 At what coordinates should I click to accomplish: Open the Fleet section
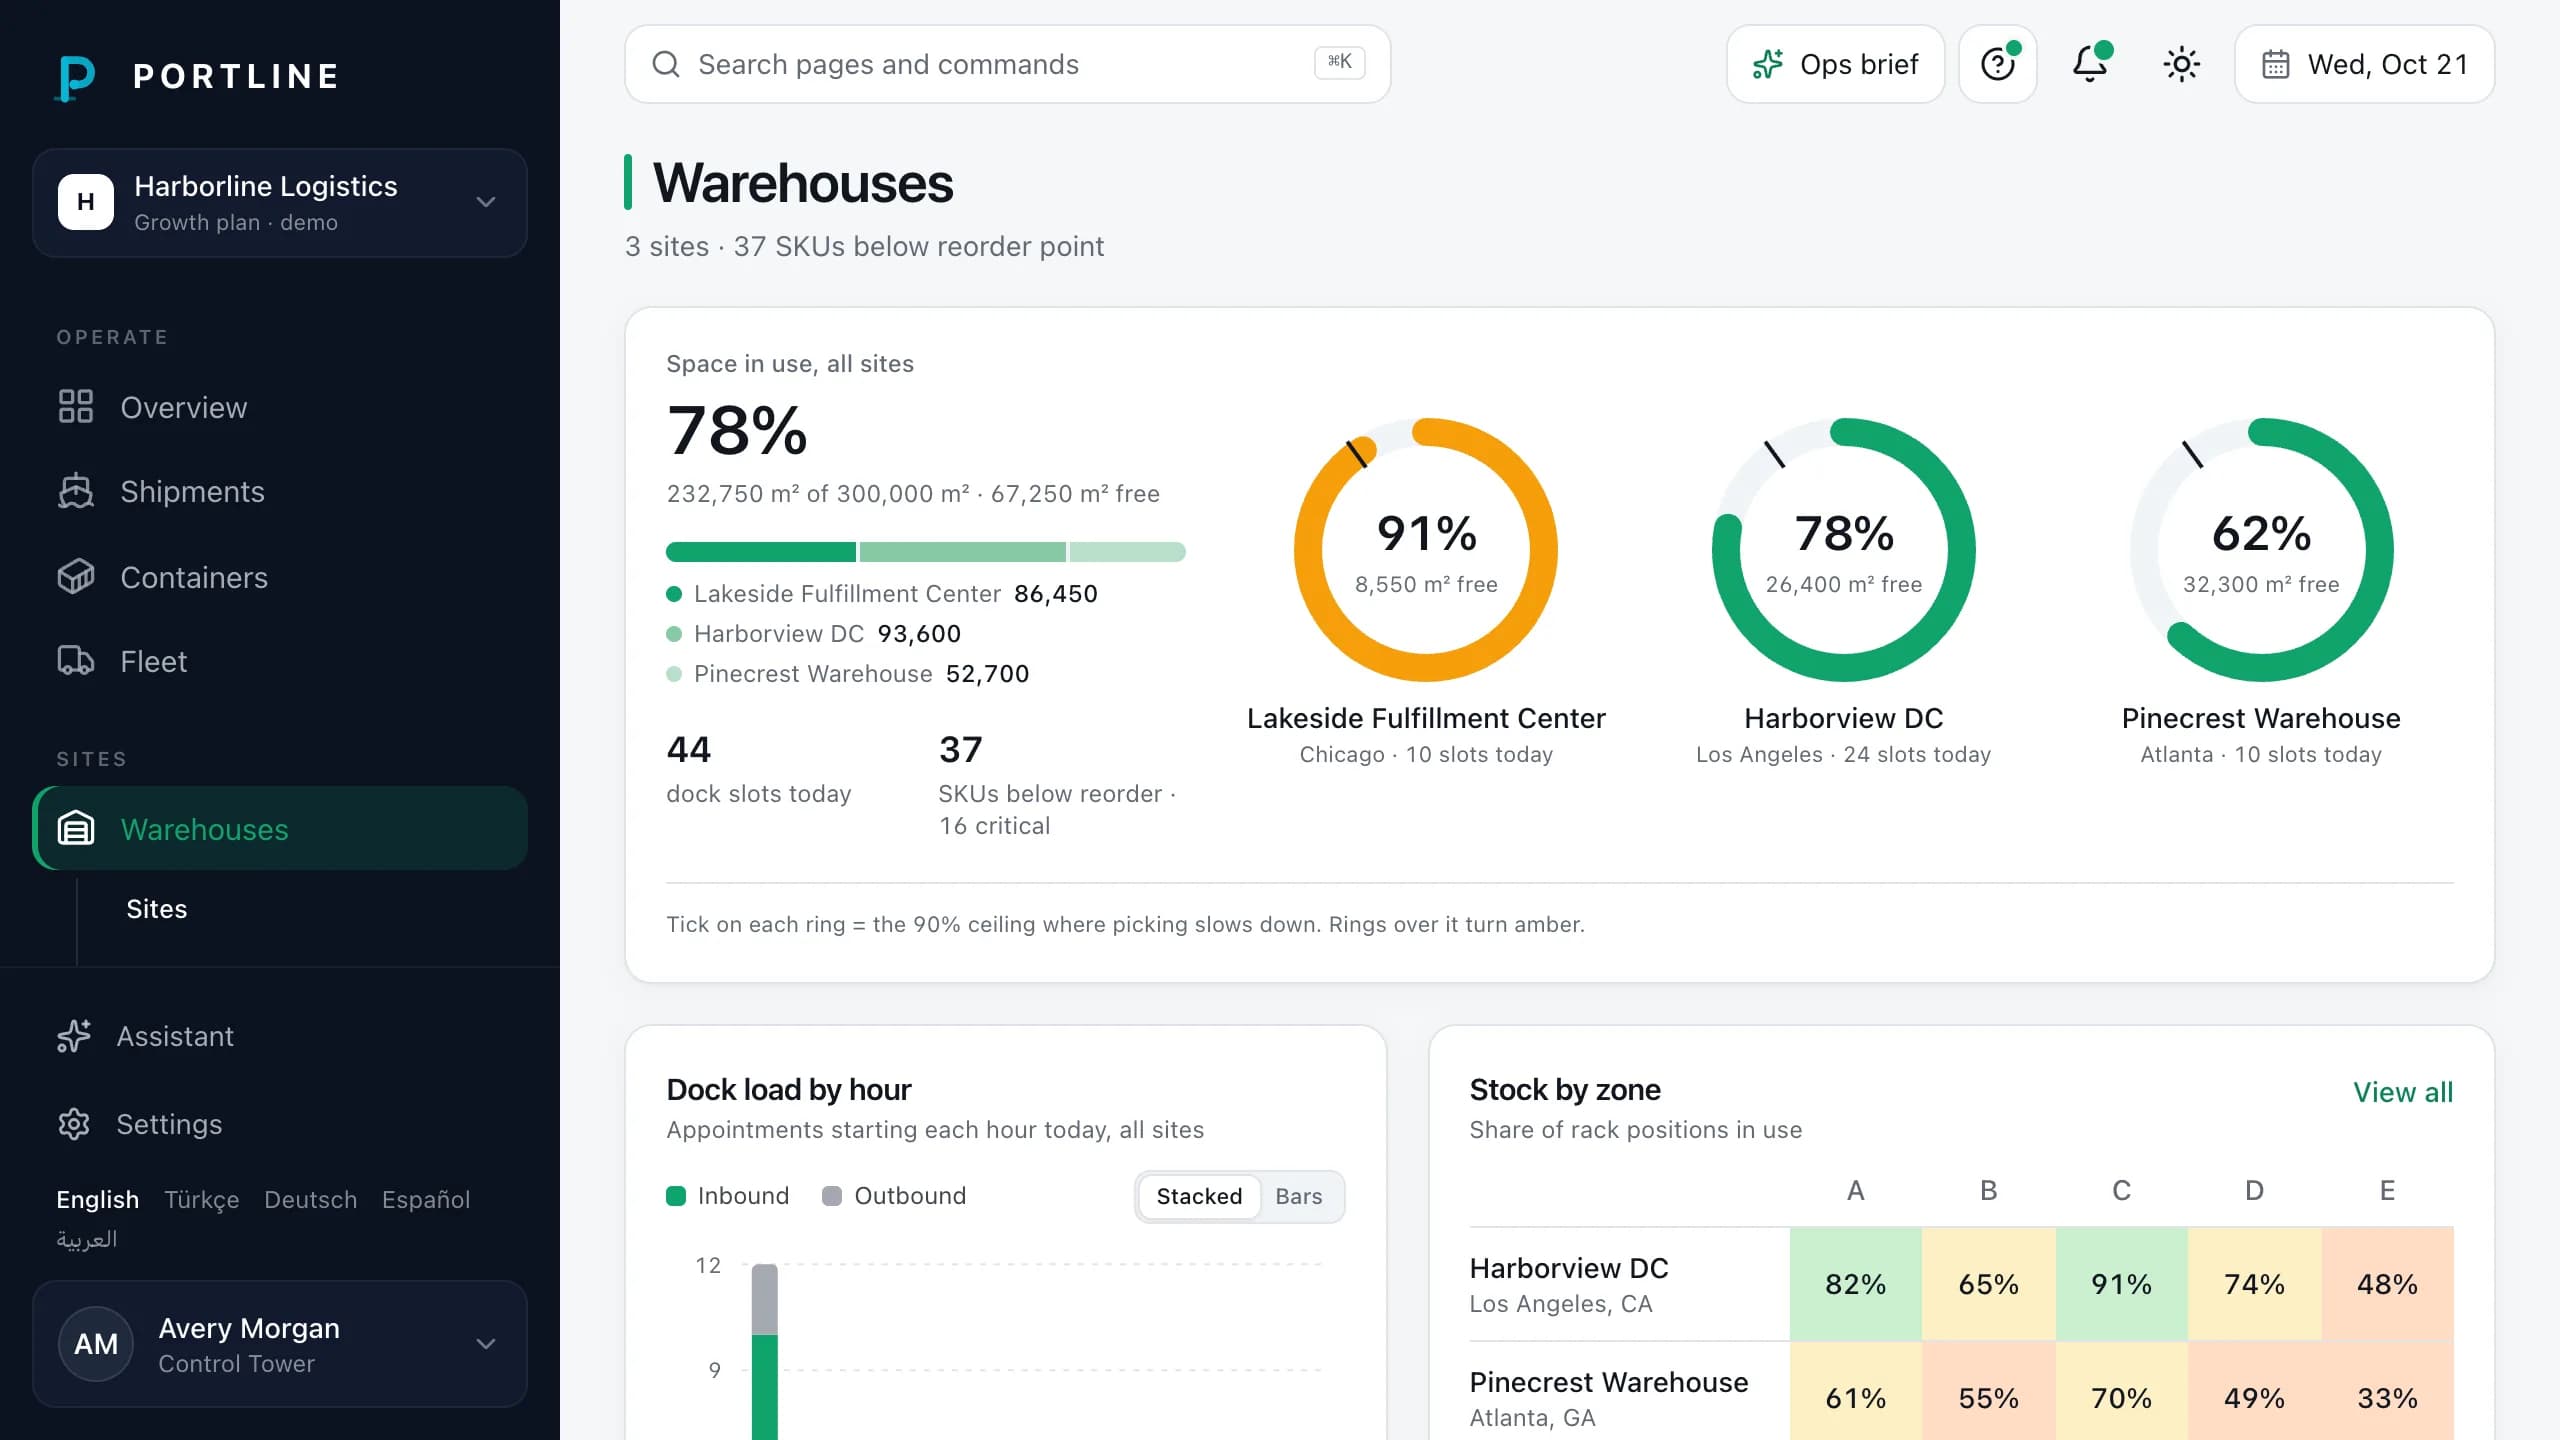click(280, 661)
